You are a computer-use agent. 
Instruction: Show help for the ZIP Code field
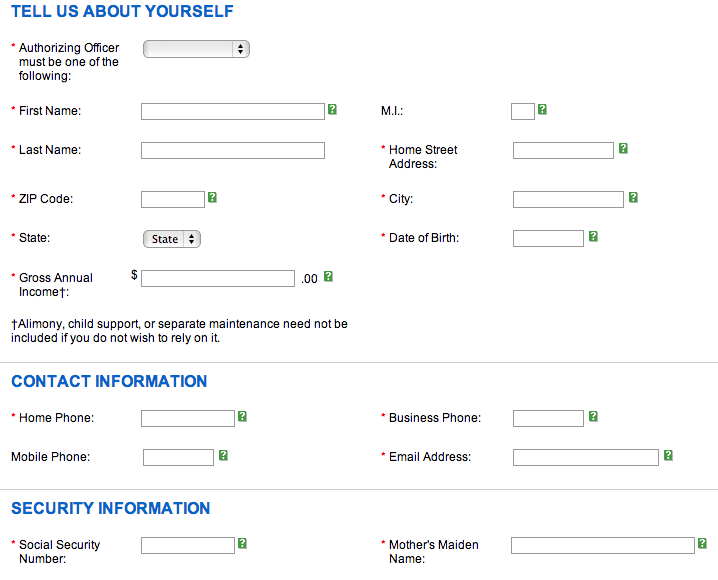(212, 197)
